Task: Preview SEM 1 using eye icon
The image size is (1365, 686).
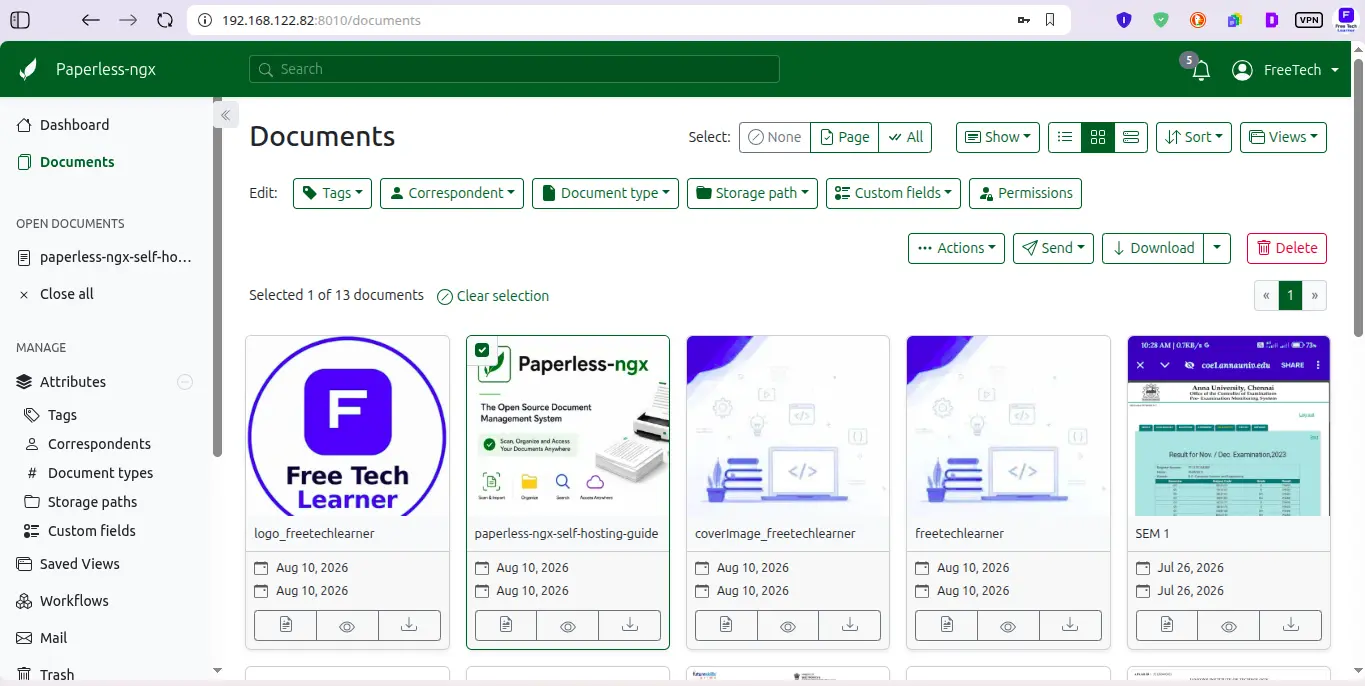Action: (1229, 625)
